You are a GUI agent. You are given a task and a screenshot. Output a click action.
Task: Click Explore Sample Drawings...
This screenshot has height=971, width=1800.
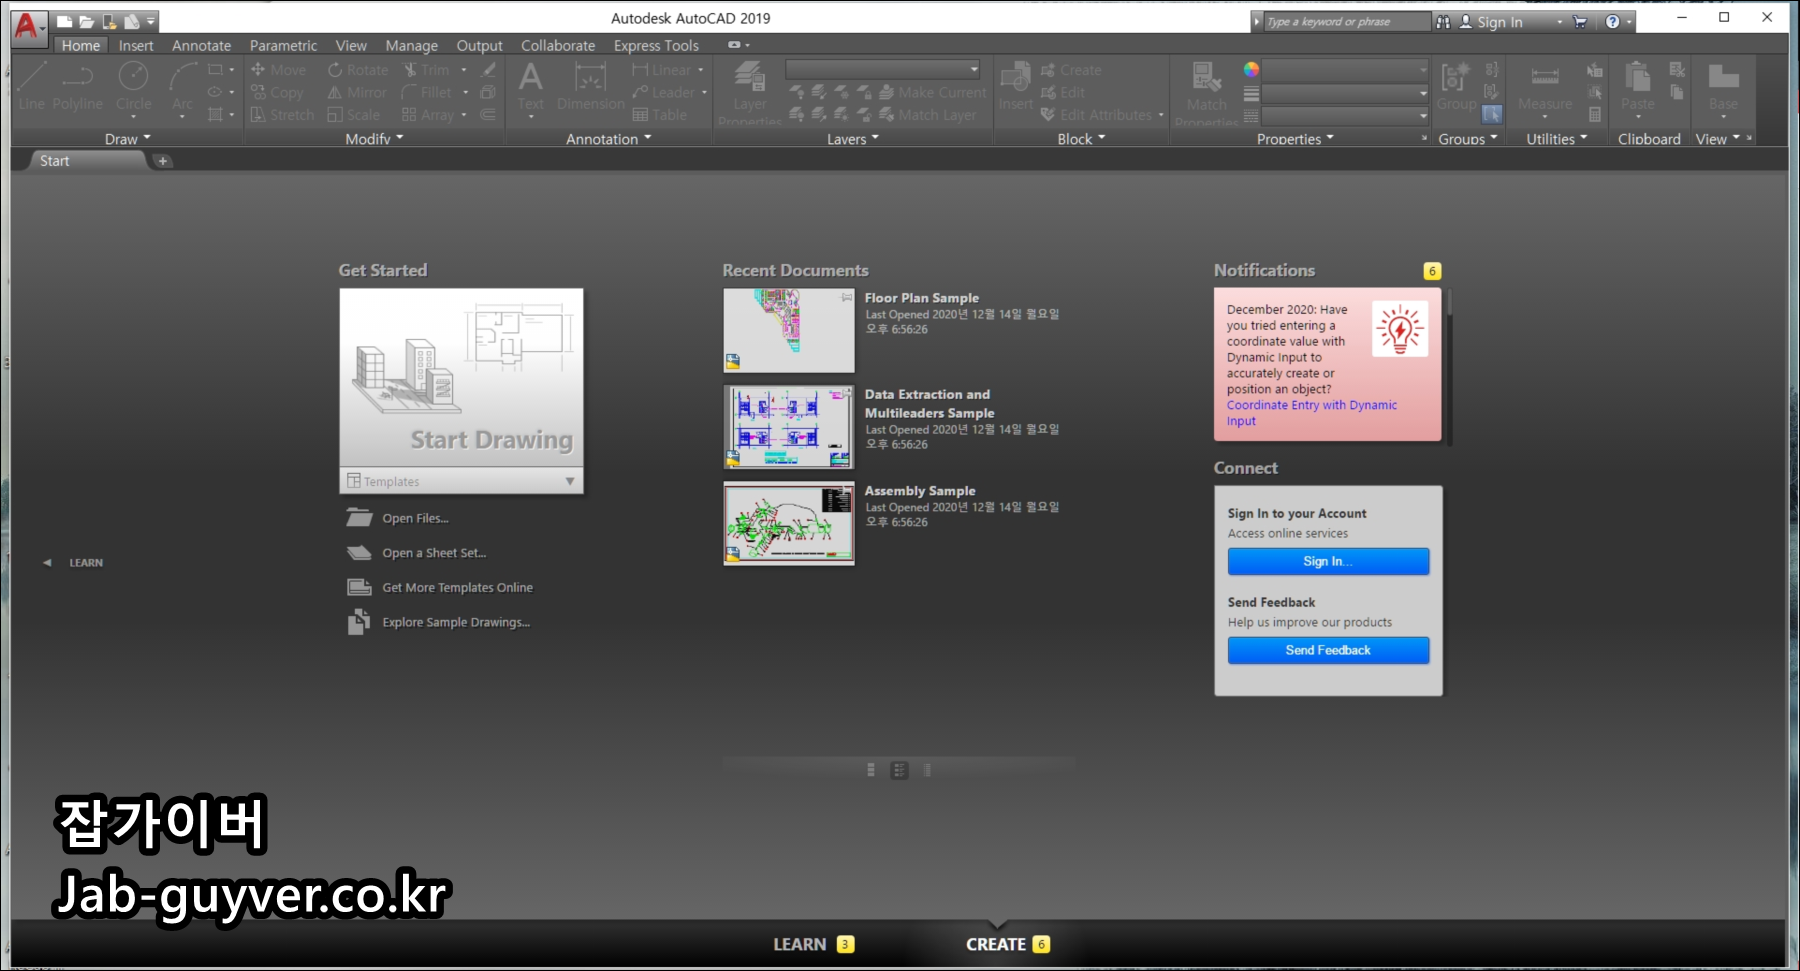coord(456,622)
